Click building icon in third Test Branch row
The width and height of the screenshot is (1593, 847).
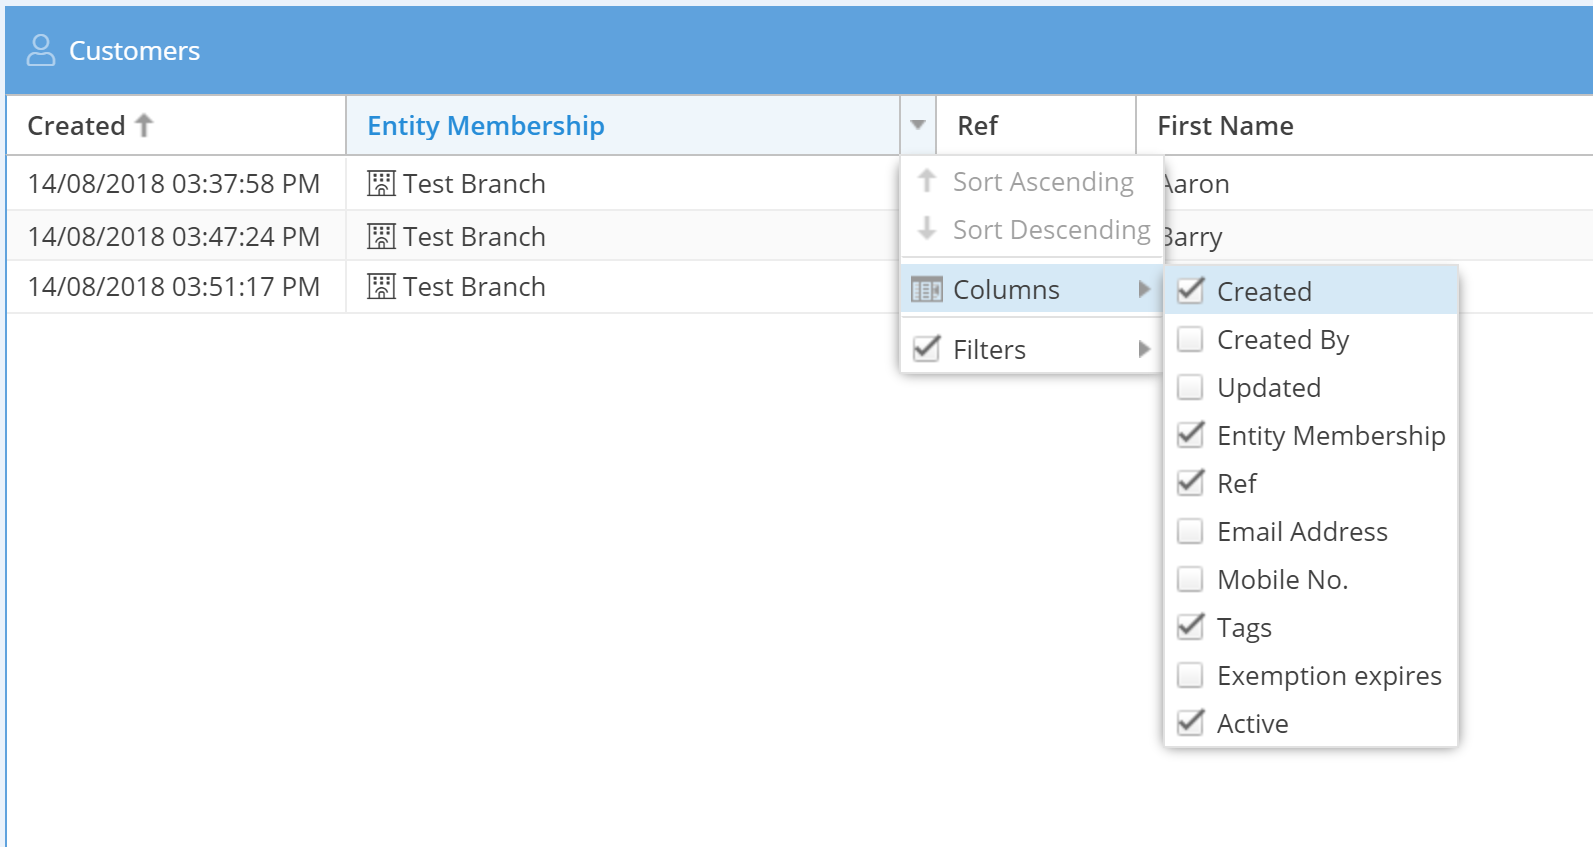click(x=381, y=287)
